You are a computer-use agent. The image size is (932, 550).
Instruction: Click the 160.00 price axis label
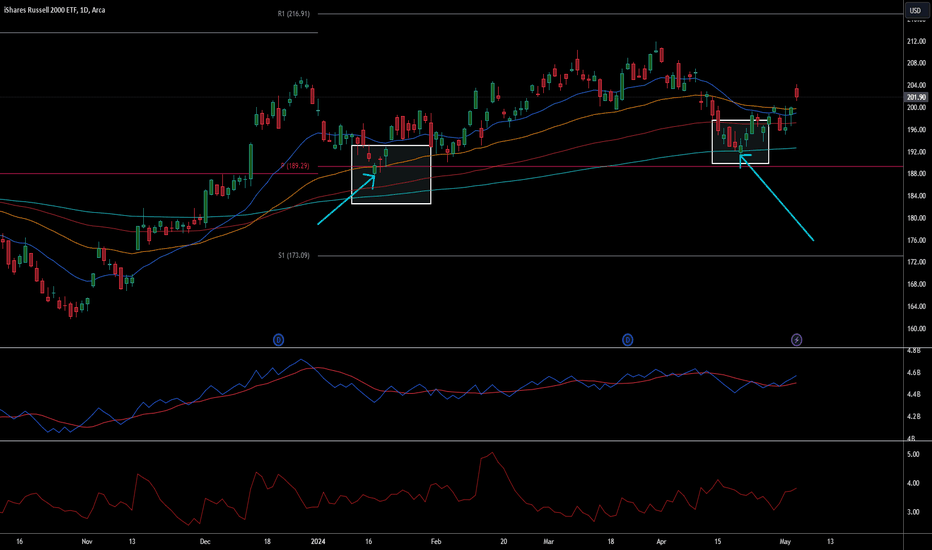point(917,329)
